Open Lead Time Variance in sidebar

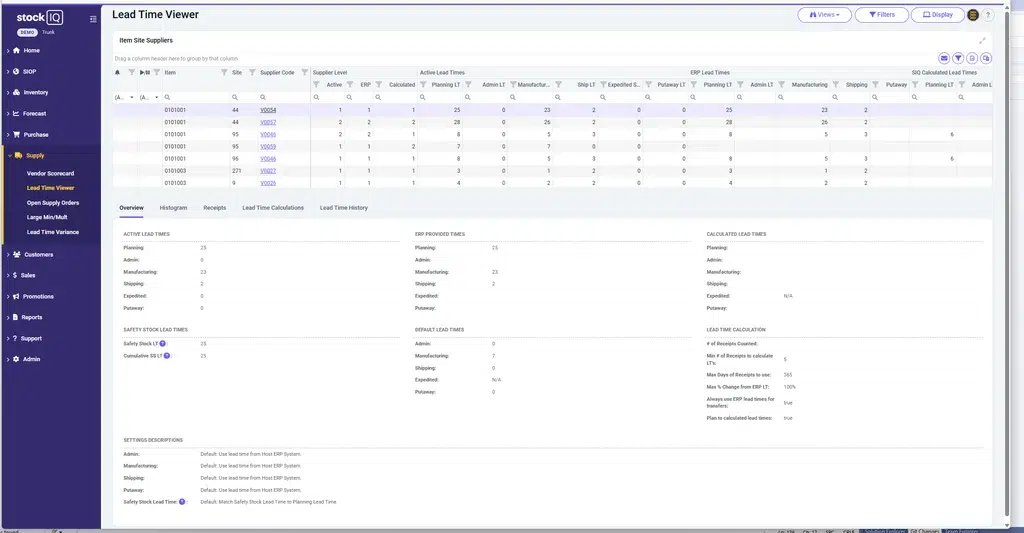tap(53, 232)
